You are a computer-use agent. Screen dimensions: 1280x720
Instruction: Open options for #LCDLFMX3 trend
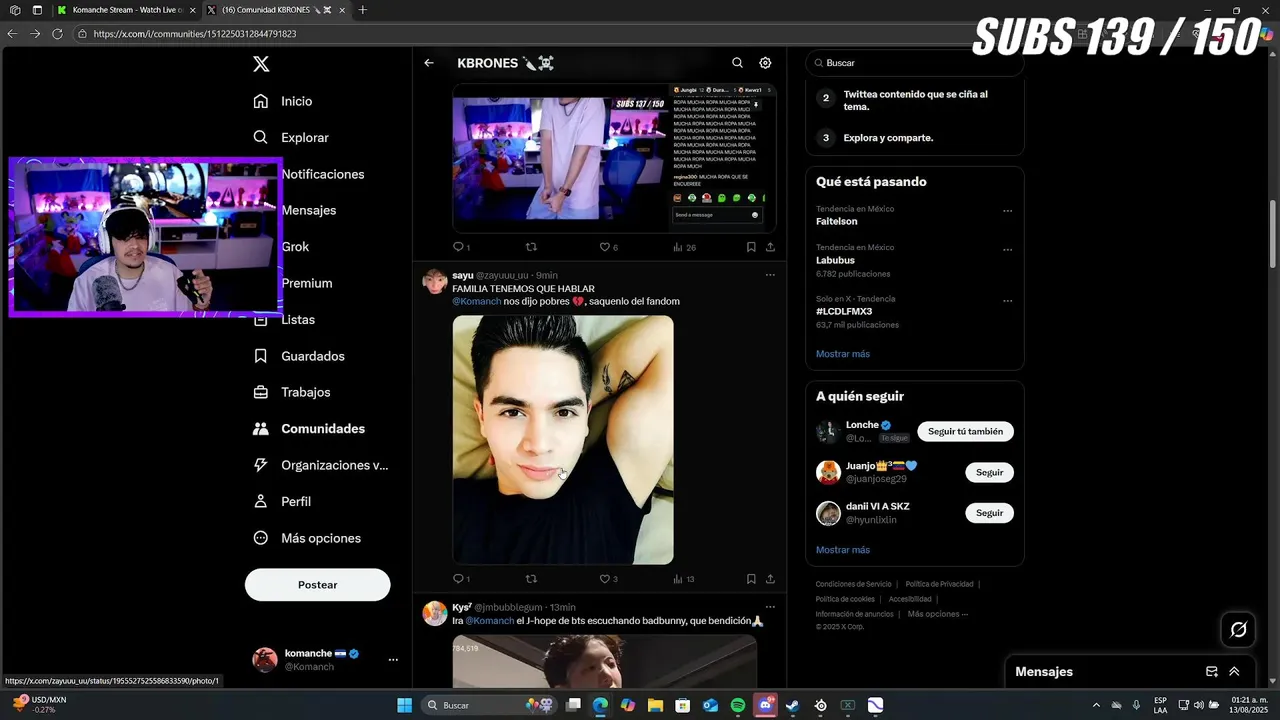[1007, 300]
